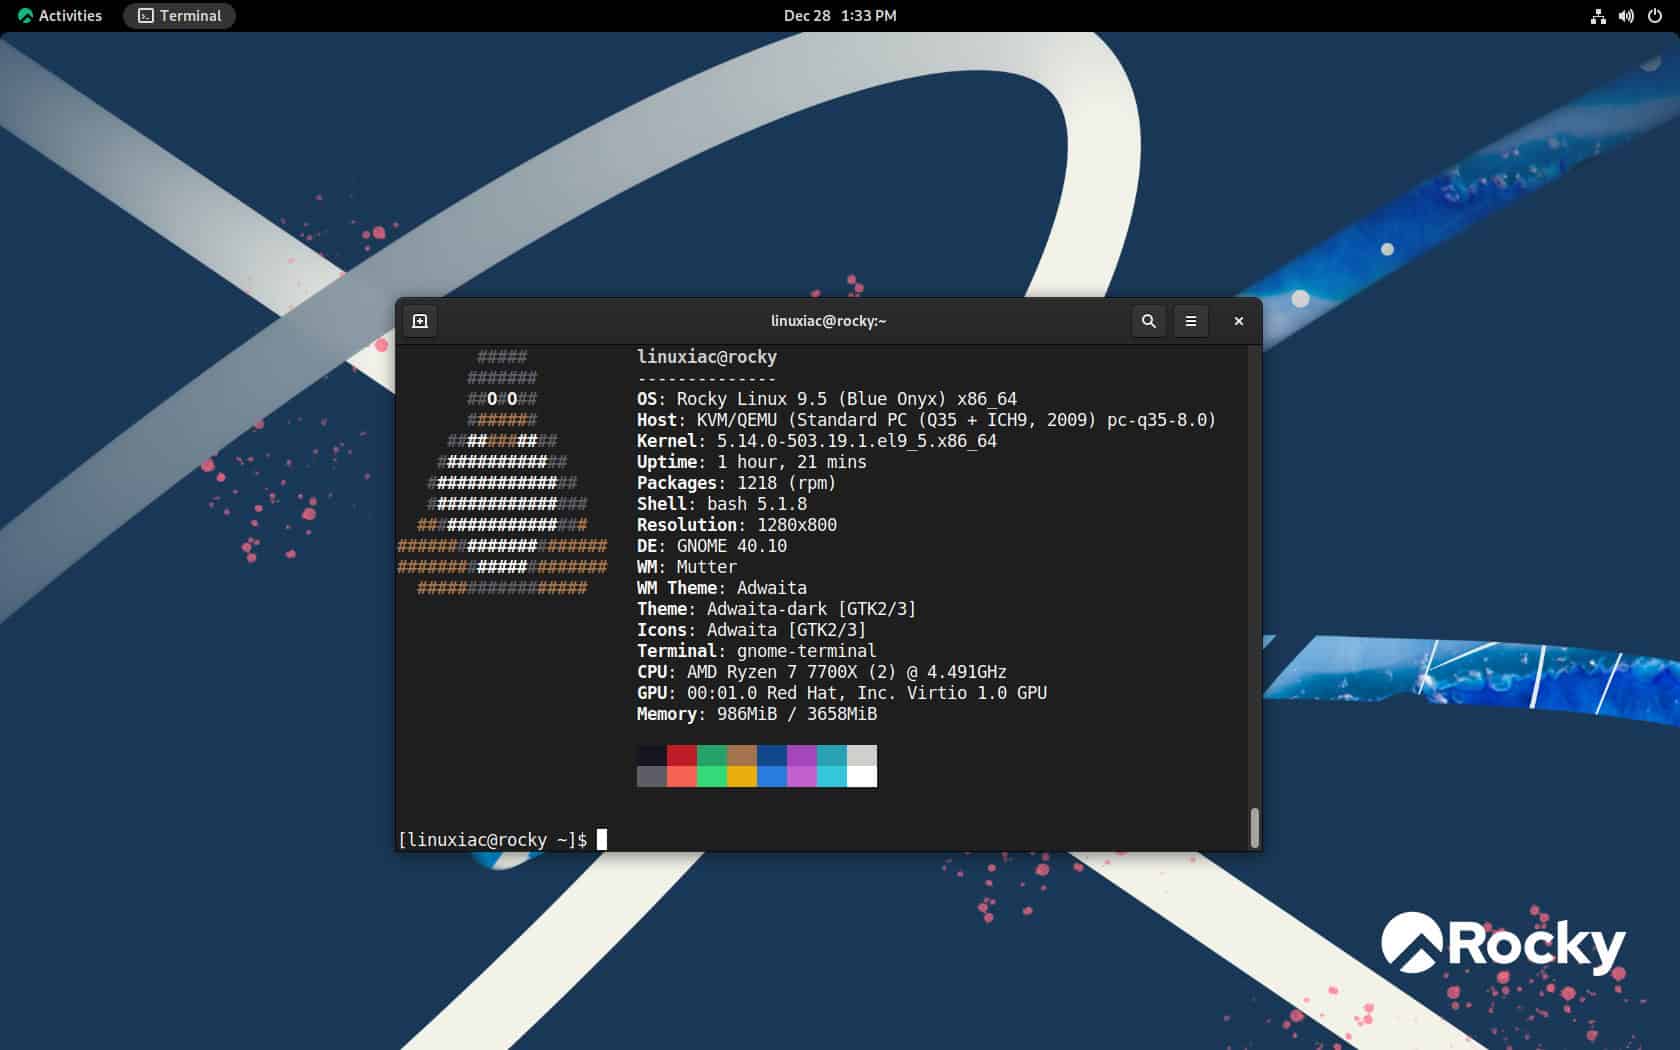Screen dimensions: 1680x1050
Task: Open the calendar by clicking Dec 28 1:33 PM
Action: coord(840,15)
